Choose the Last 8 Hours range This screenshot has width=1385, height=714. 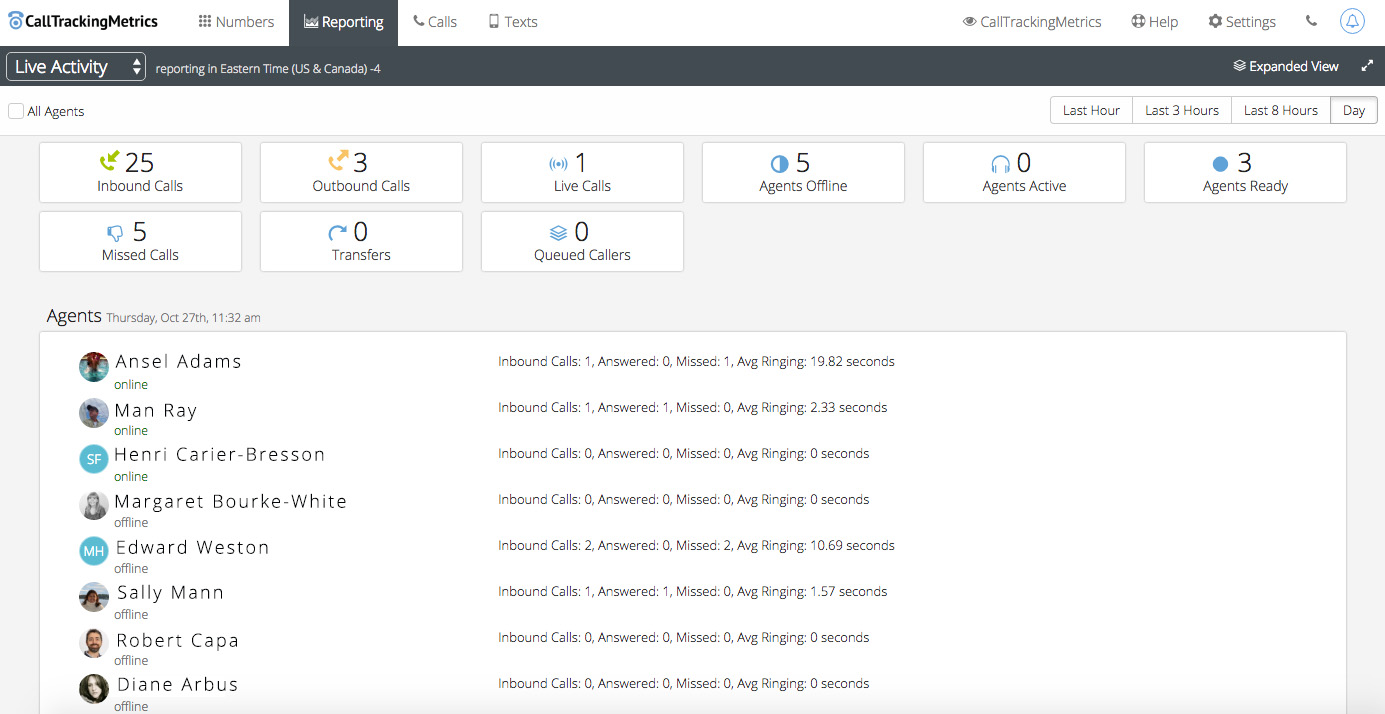[x=1280, y=110]
